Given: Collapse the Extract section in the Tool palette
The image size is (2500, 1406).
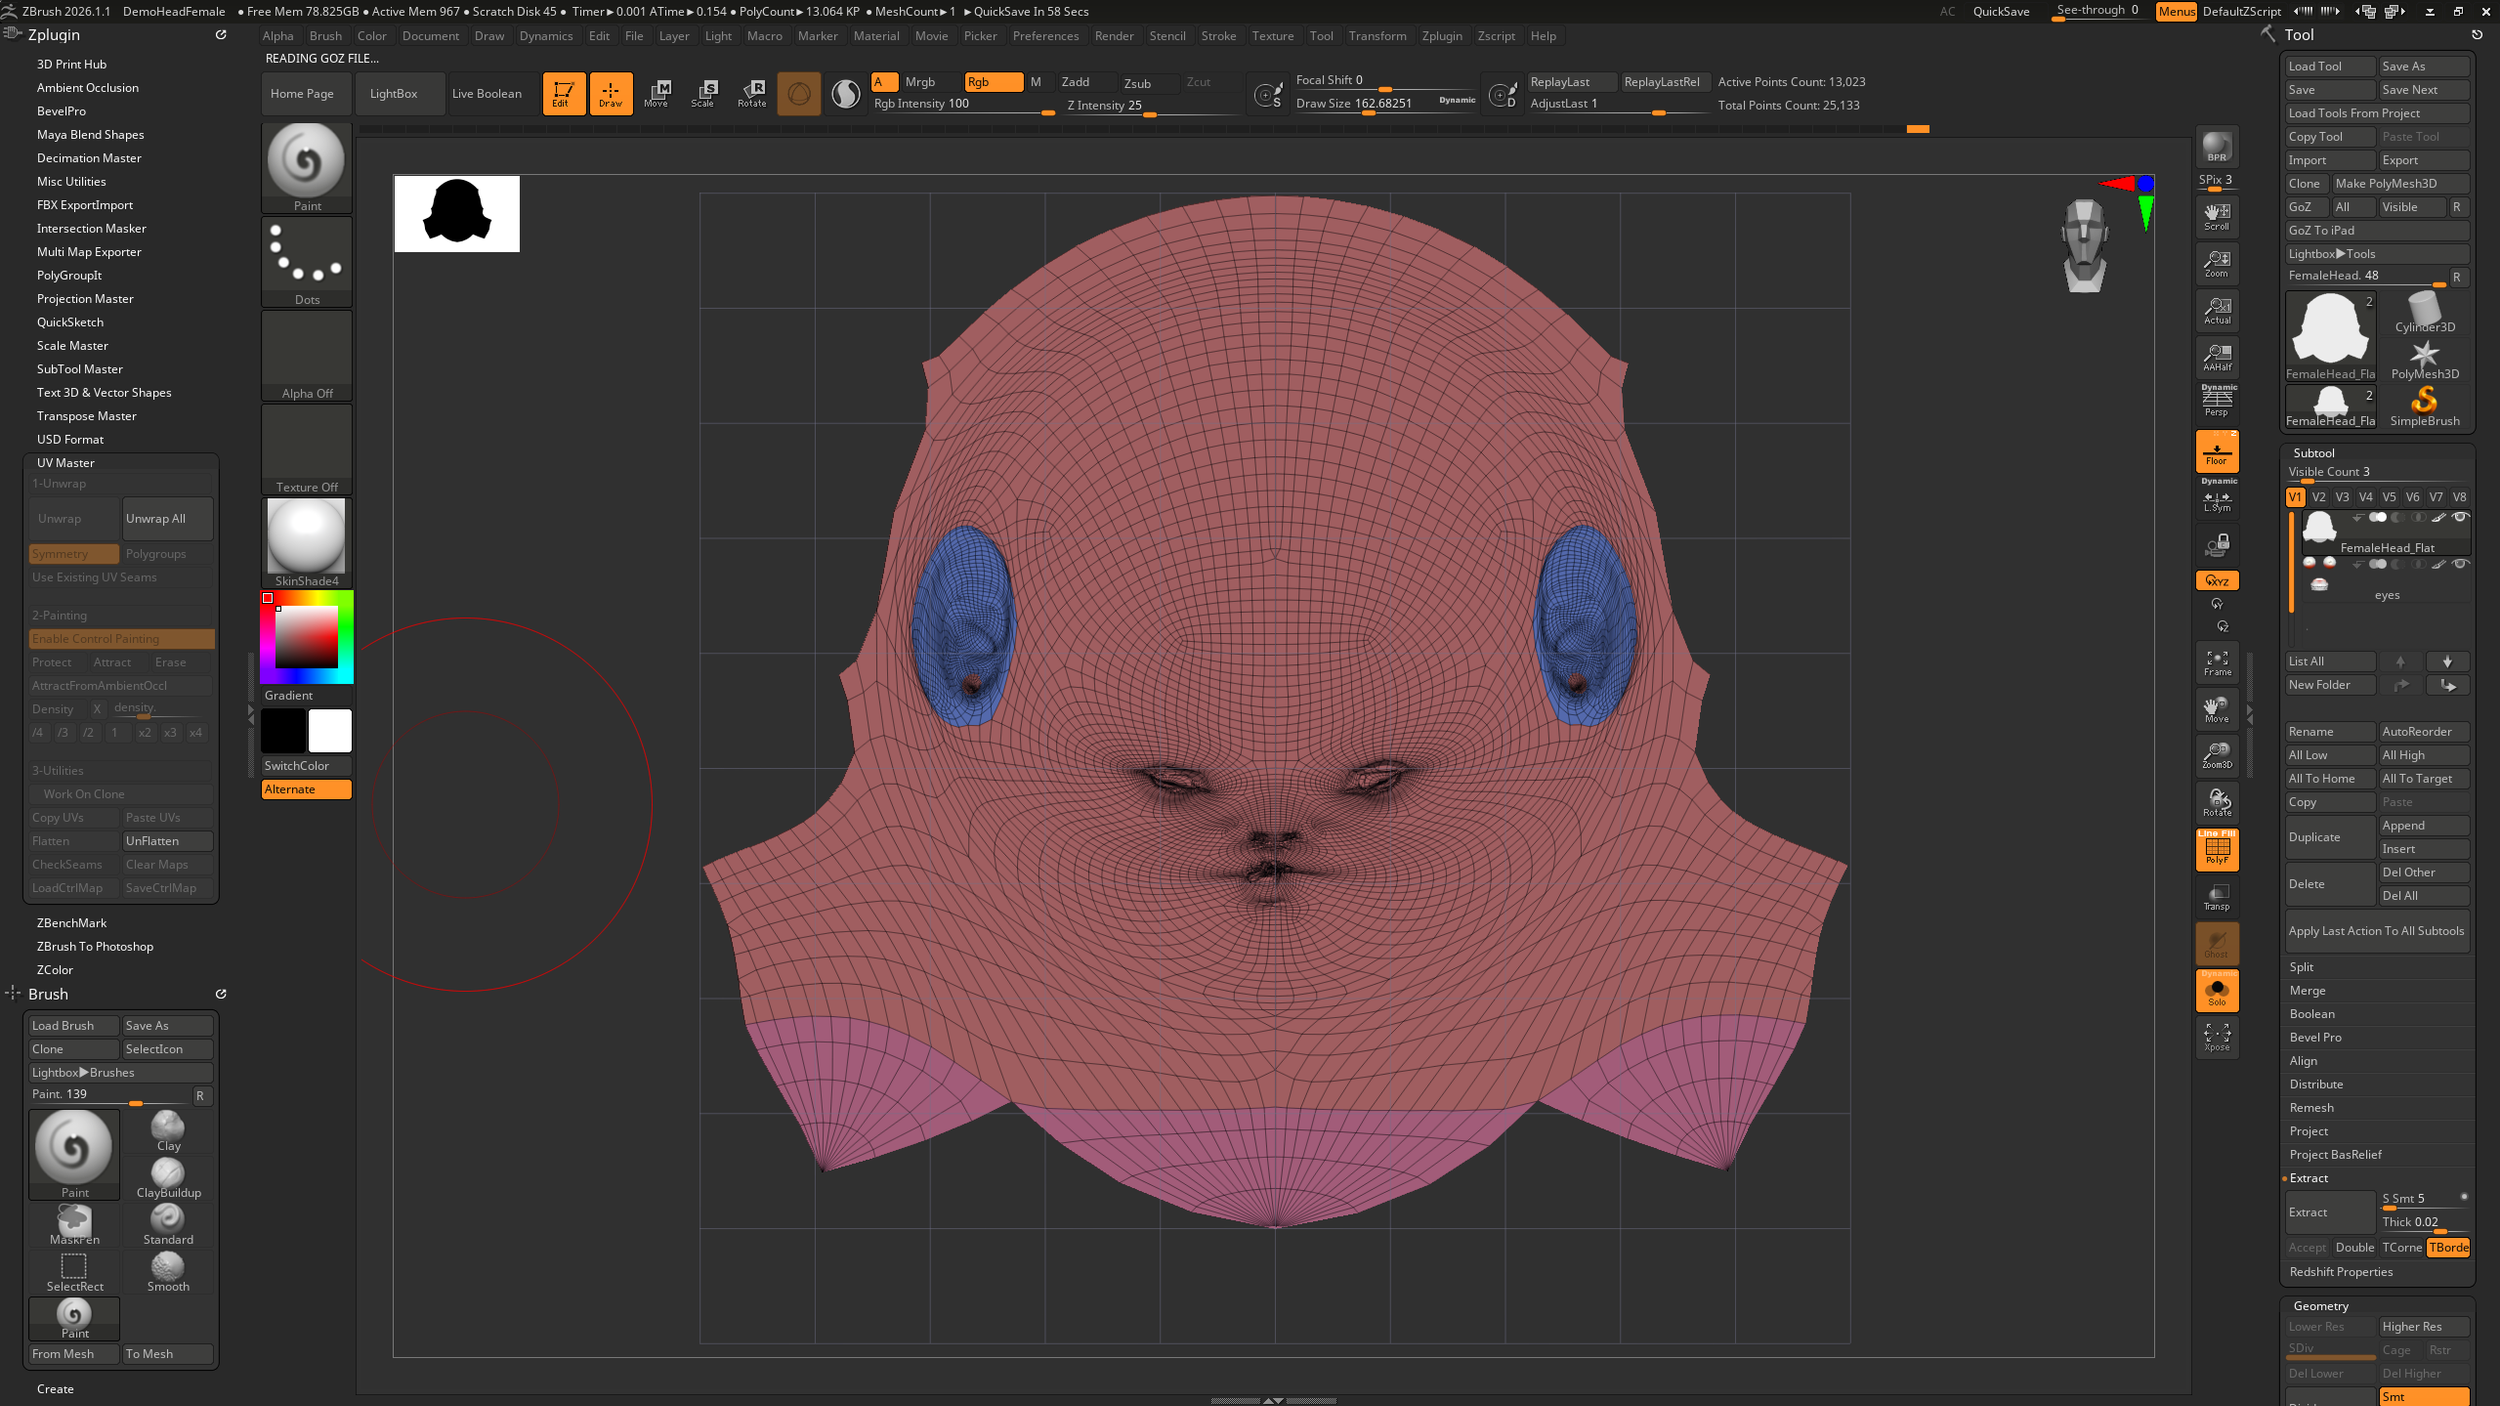Looking at the screenshot, I should coord(2308,1178).
